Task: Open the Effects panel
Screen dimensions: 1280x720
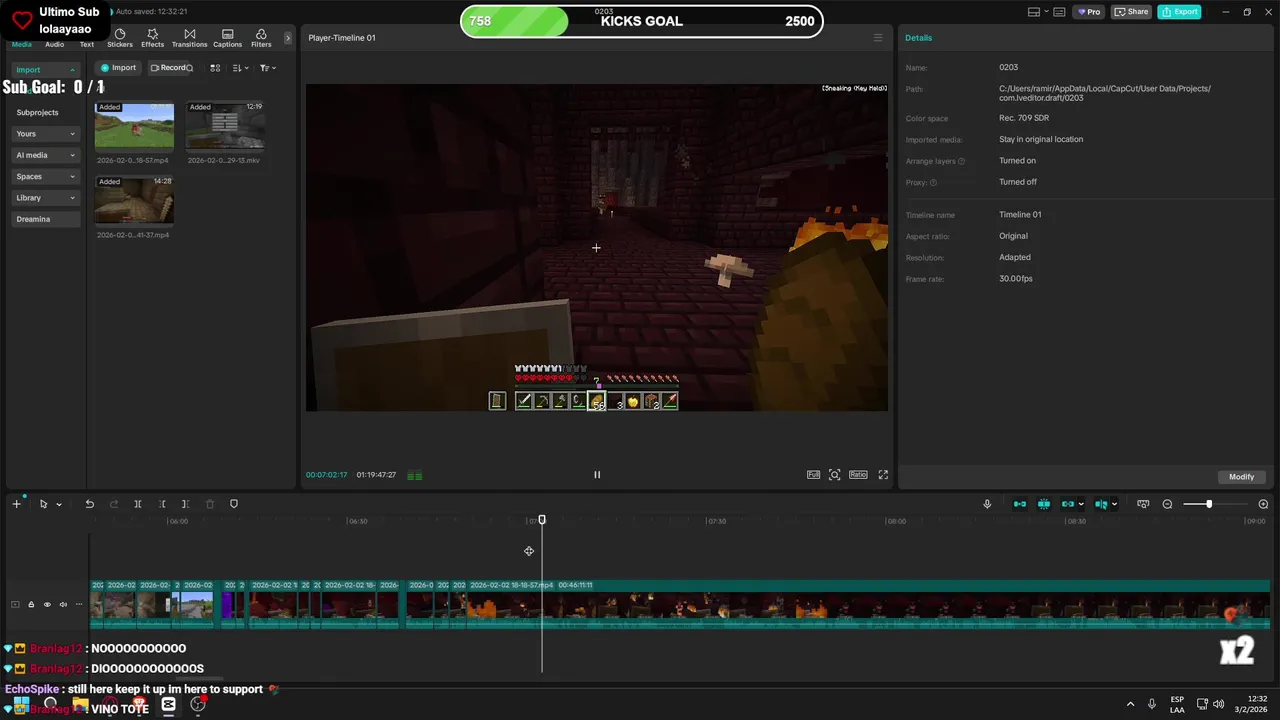Action: click(x=152, y=38)
